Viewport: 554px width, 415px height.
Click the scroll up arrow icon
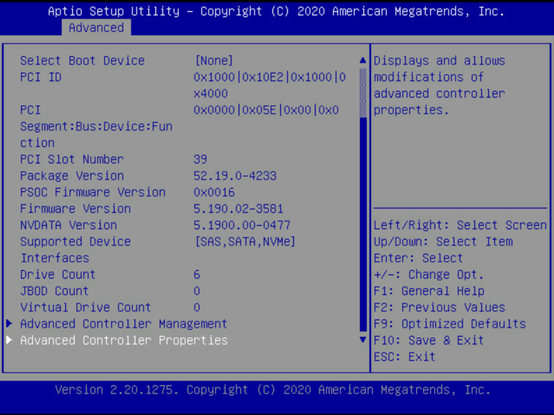click(363, 60)
